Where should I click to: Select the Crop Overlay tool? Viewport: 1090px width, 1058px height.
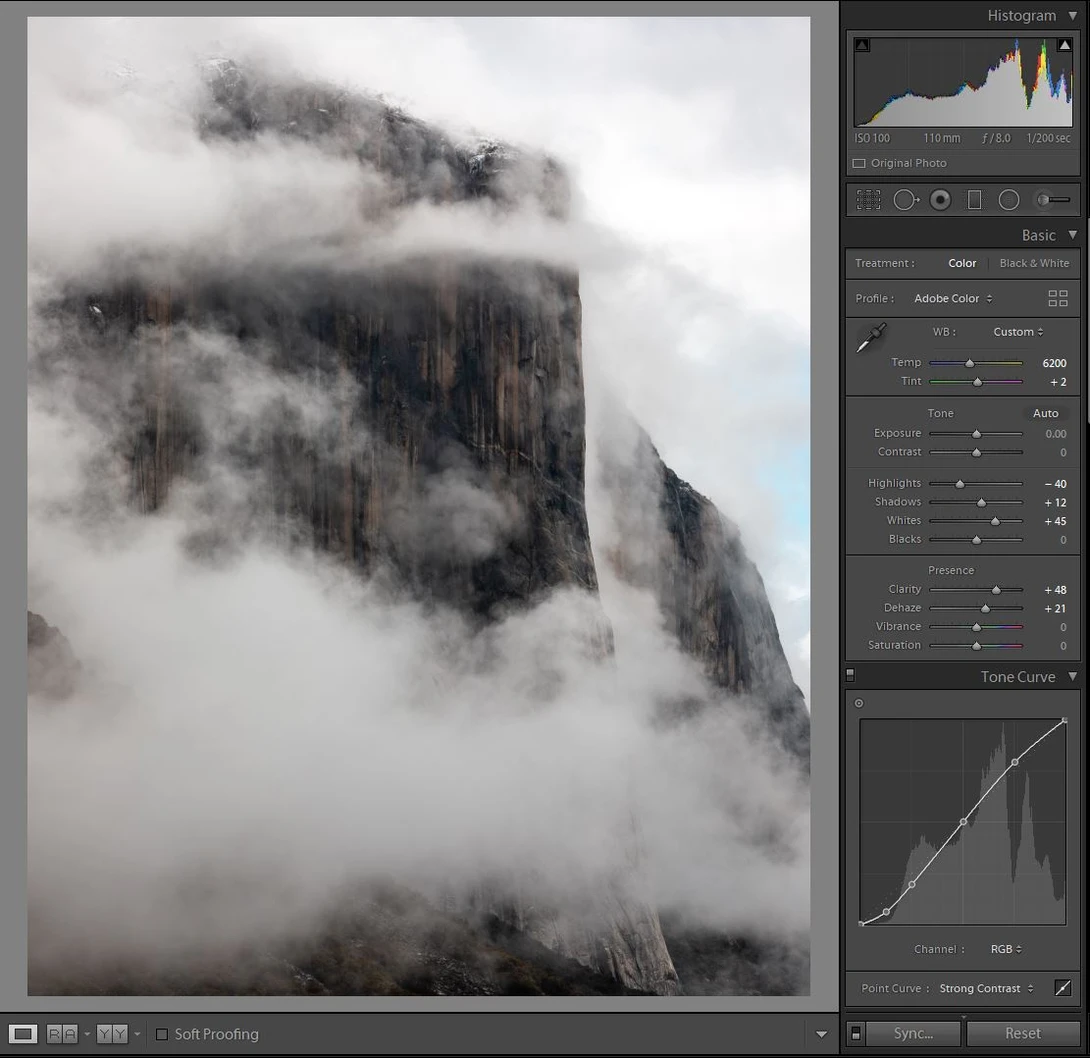(x=868, y=200)
